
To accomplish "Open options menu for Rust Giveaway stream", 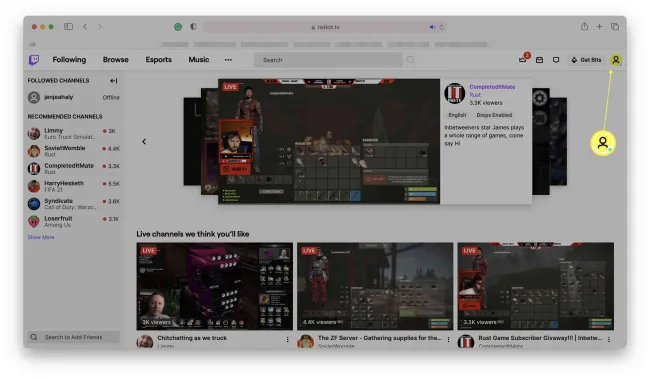I will (609, 340).
